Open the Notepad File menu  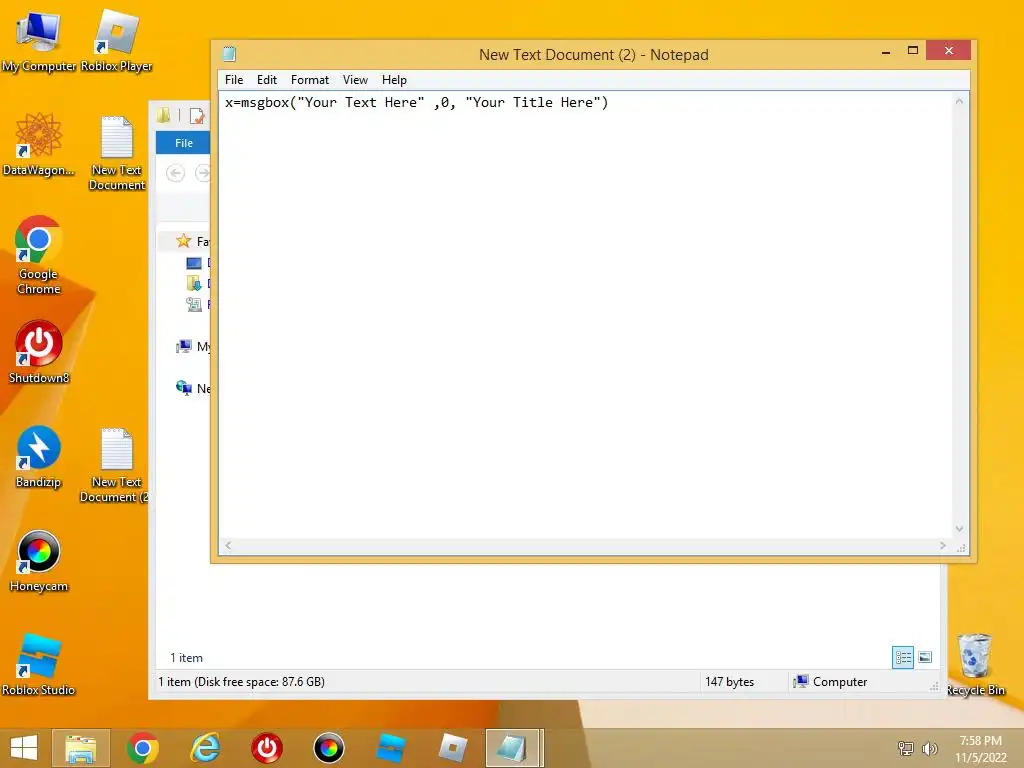coord(234,80)
